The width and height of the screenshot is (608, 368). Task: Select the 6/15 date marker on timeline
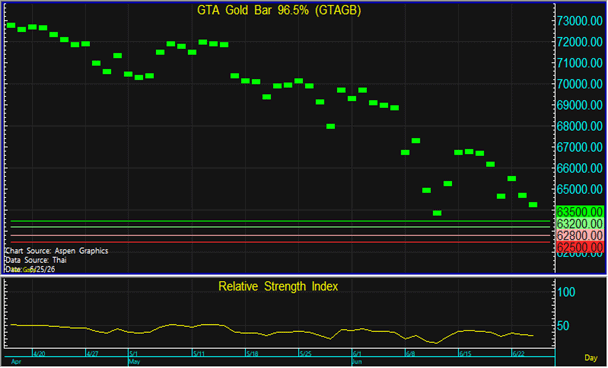465,354
